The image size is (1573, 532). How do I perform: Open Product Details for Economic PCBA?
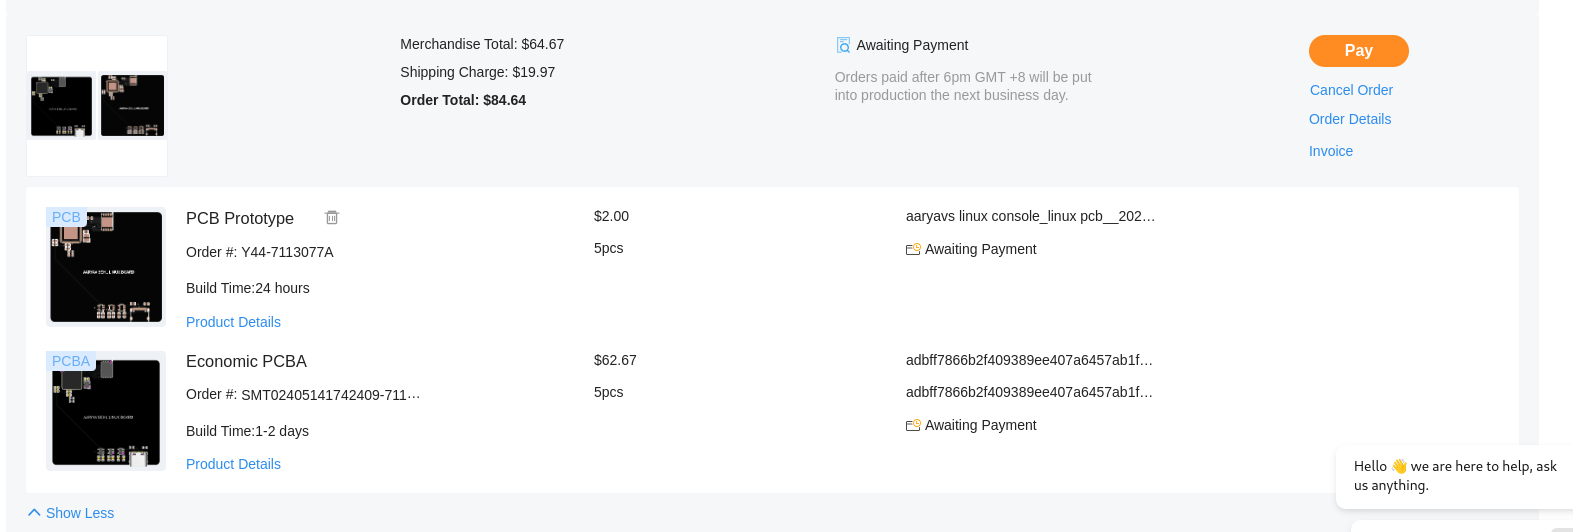point(233,464)
